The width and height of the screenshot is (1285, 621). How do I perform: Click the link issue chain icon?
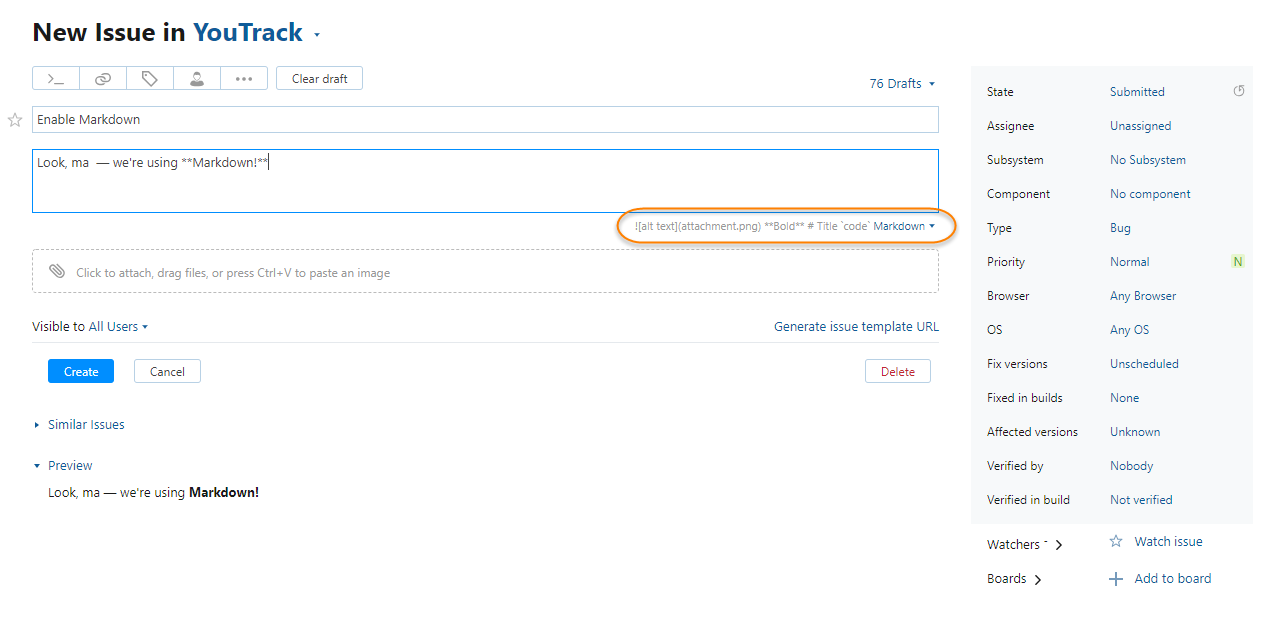point(103,79)
